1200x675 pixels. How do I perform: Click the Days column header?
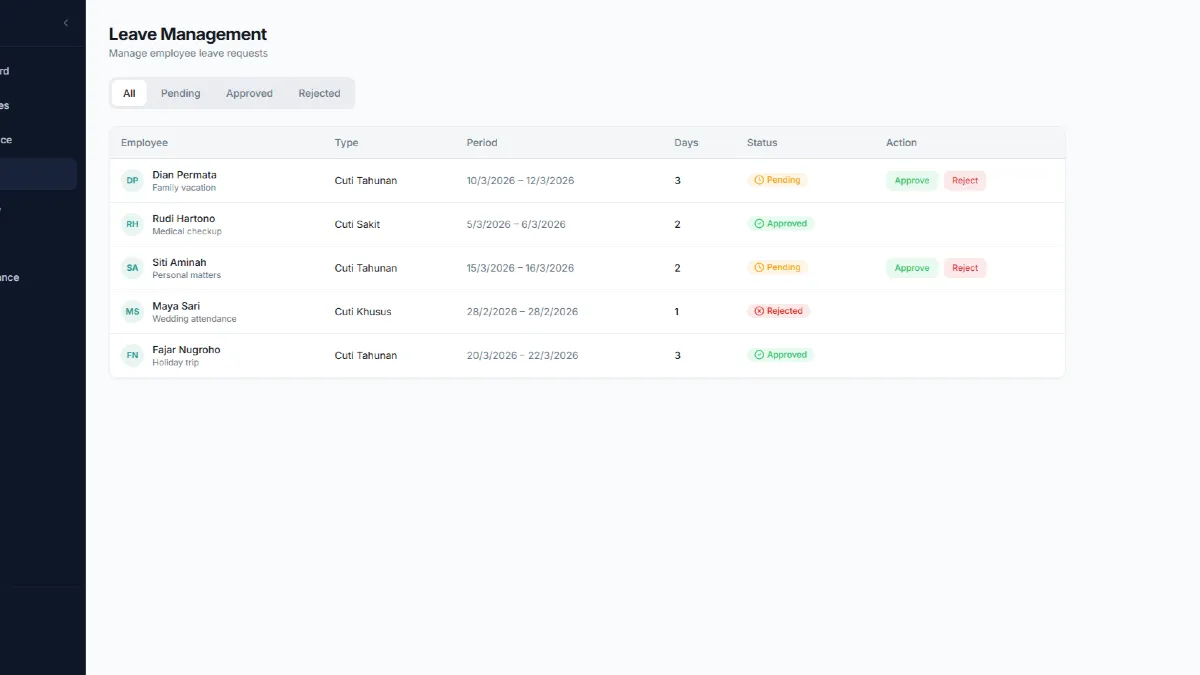[686, 143]
